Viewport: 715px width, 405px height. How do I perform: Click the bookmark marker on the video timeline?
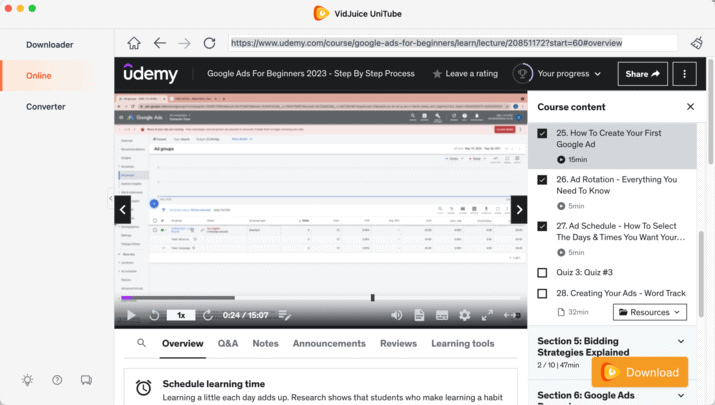click(x=373, y=298)
